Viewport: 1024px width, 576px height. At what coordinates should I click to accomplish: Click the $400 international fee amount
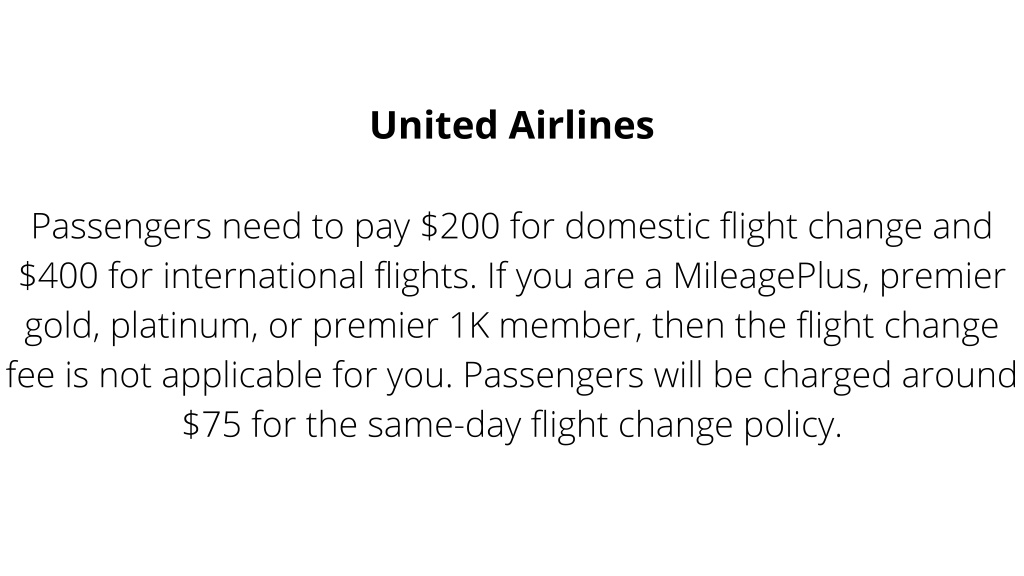click(58, 276)
